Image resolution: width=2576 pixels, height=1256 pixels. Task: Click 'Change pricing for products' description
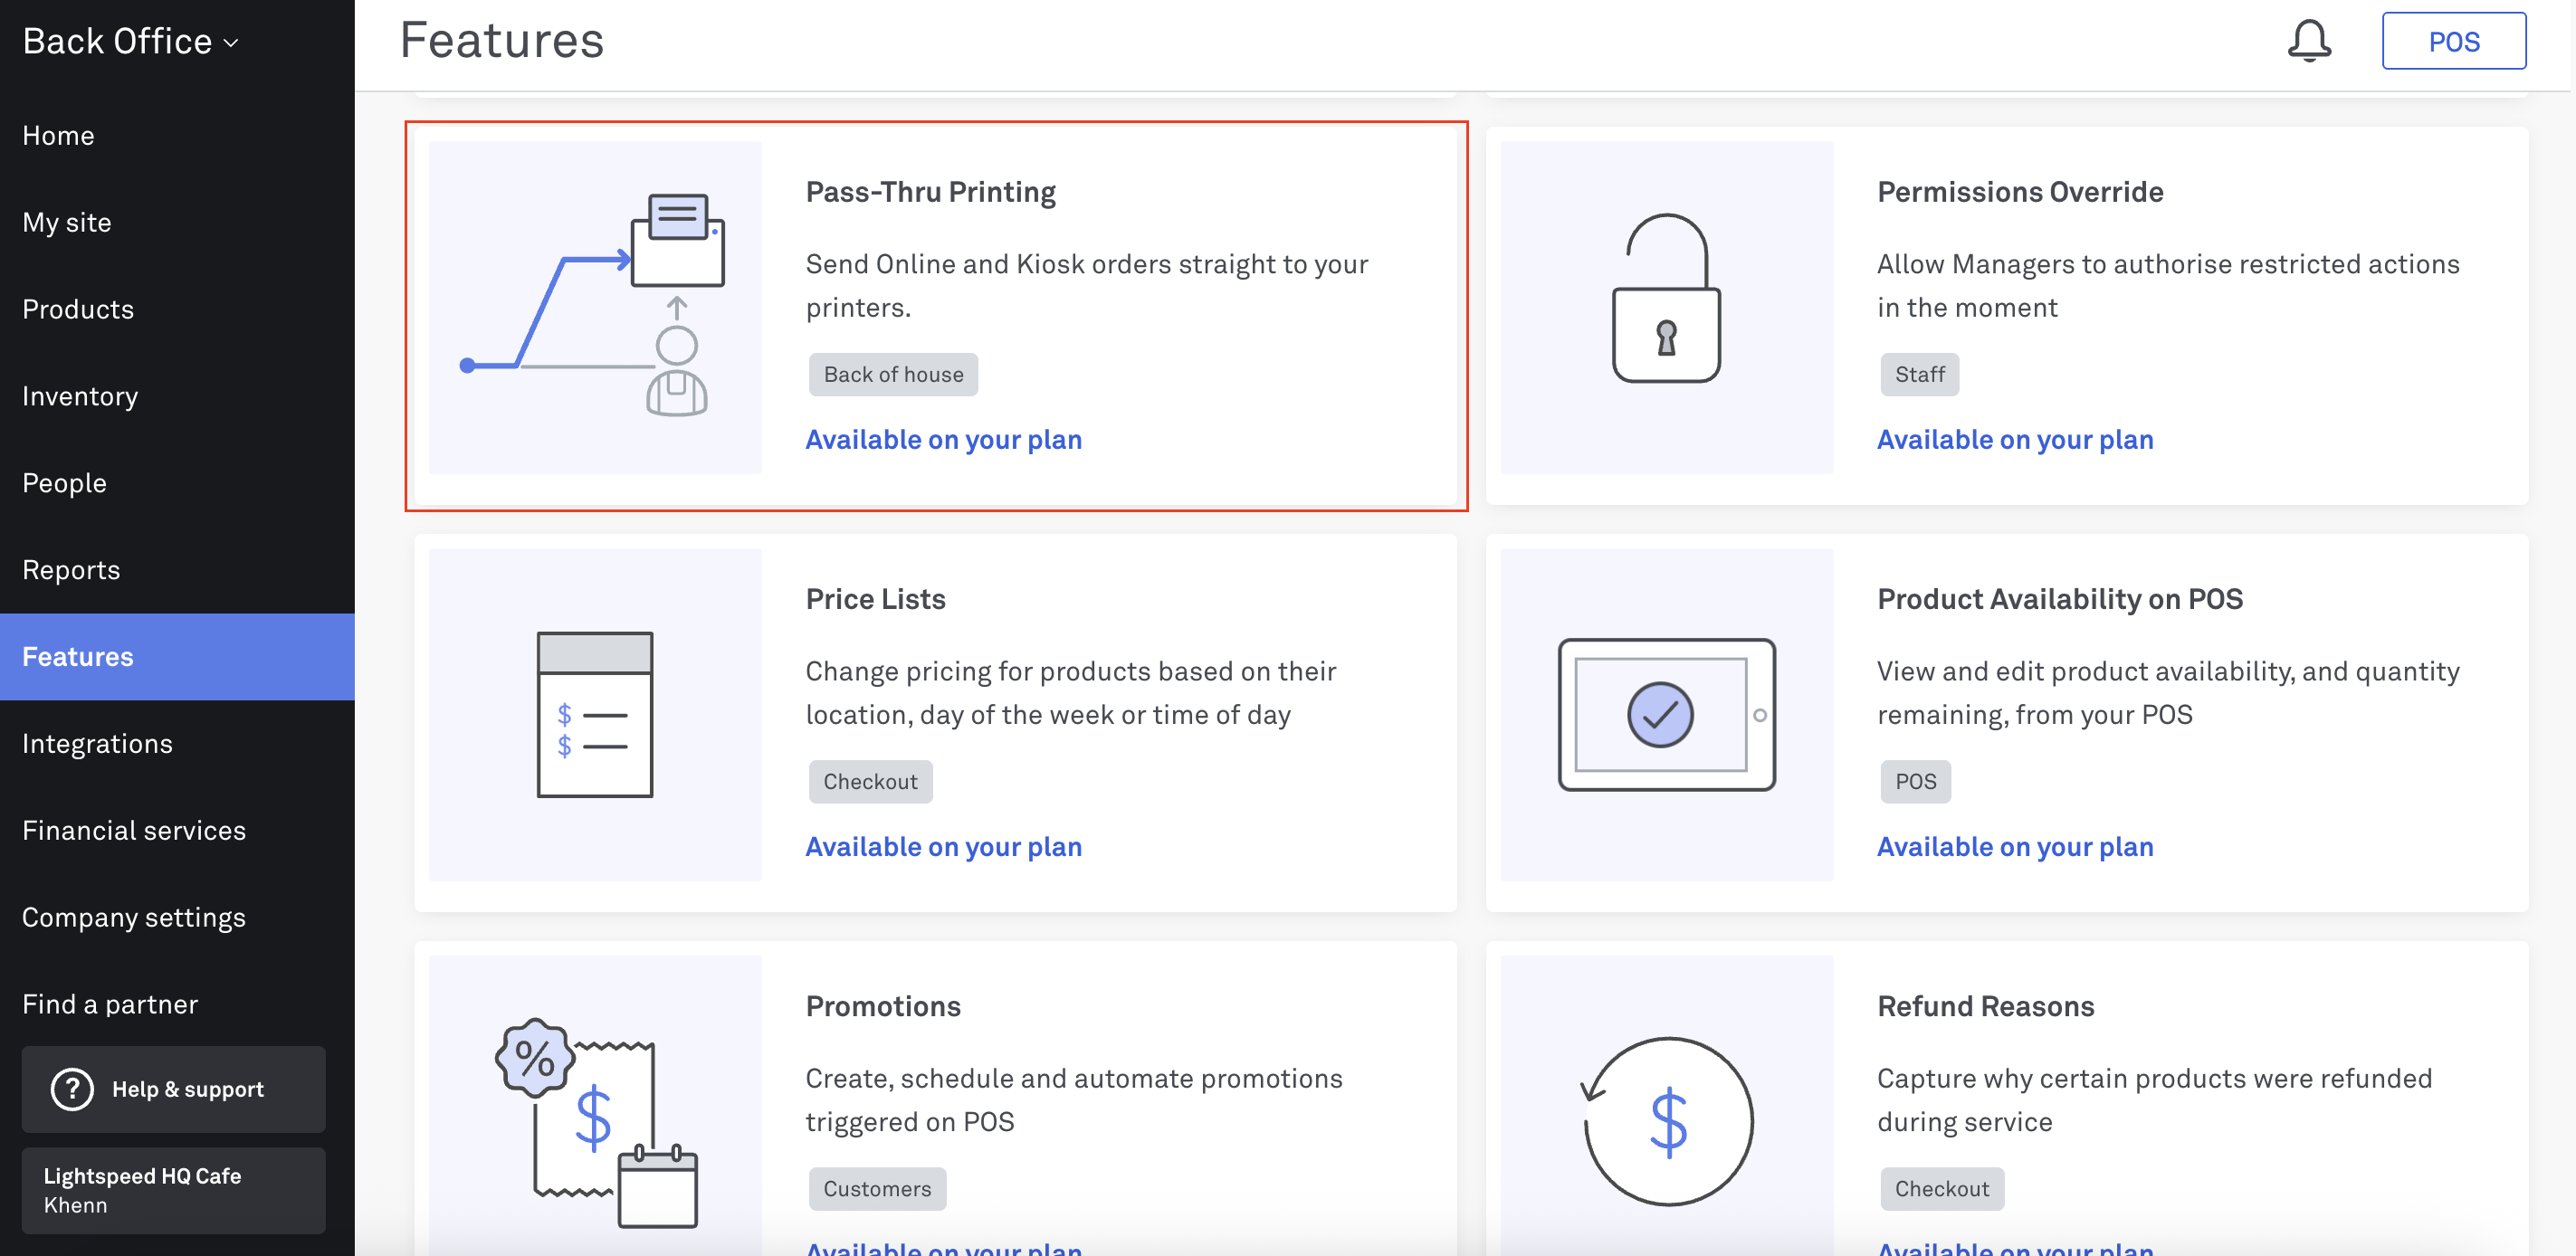1071,693
